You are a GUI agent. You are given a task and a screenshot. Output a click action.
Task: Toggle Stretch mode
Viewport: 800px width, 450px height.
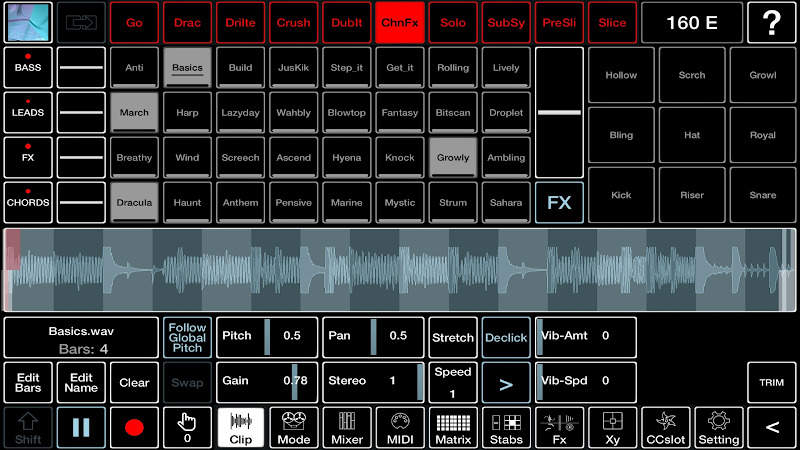(x=453, y=338)
